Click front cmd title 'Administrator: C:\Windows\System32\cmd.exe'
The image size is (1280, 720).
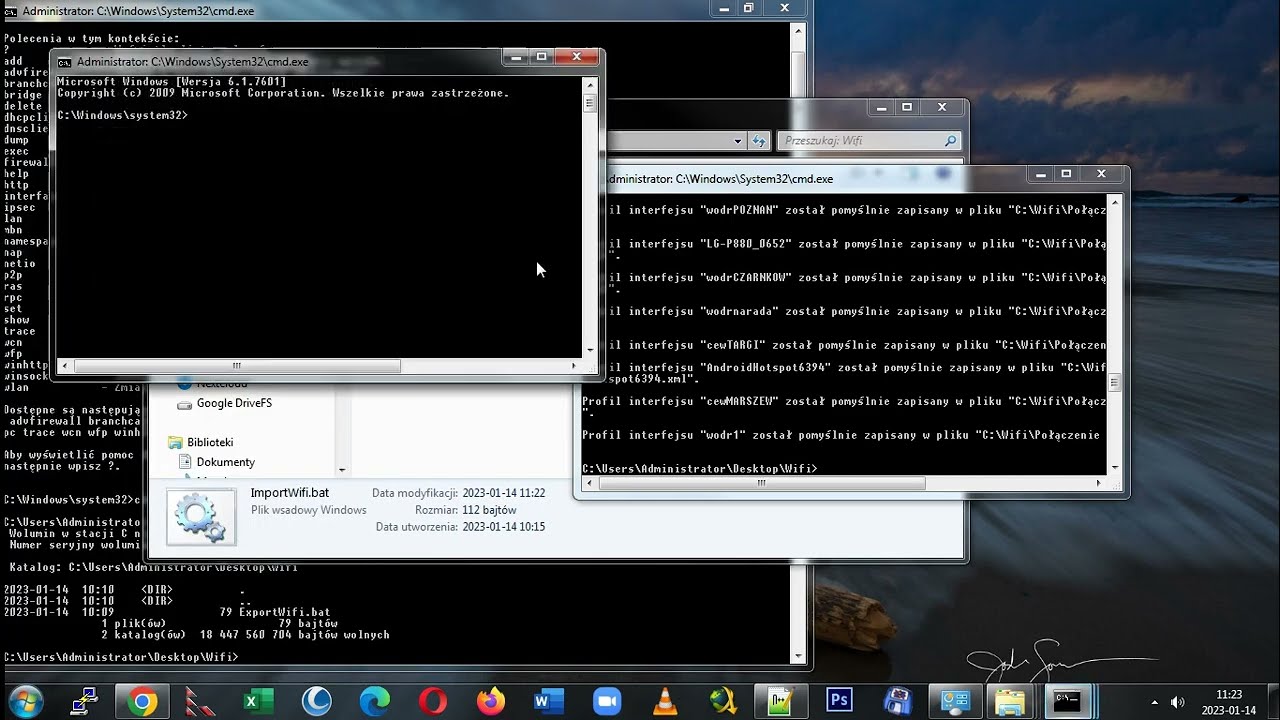193,62
